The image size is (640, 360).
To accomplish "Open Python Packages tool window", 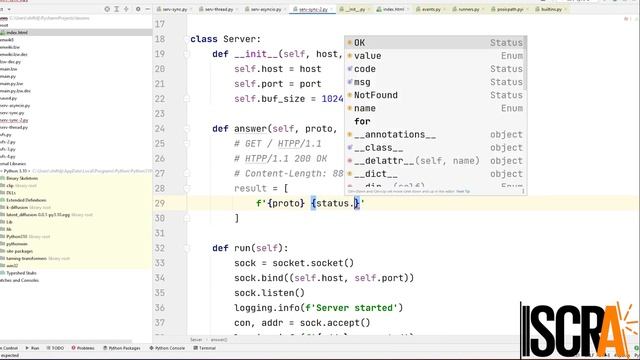I will point(122,348).
